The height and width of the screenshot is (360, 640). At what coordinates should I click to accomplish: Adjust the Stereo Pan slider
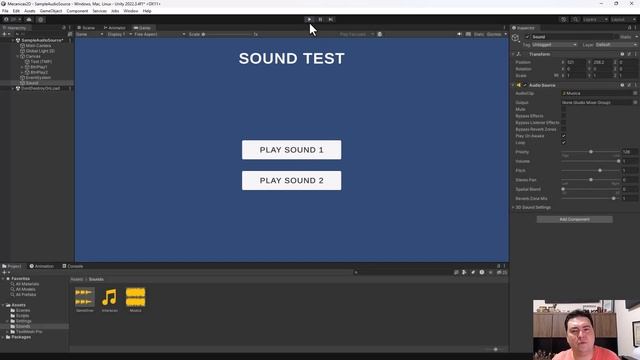(591, 180)
